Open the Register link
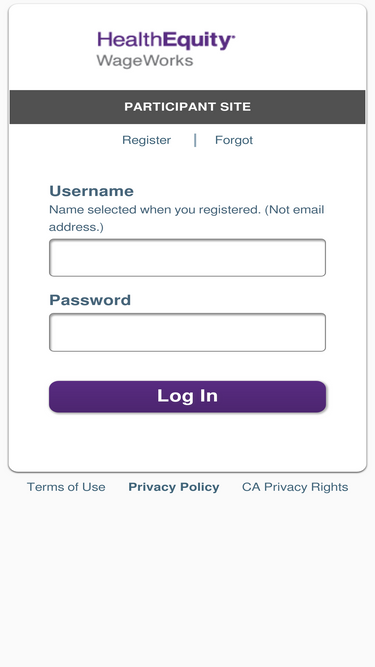 146,140
